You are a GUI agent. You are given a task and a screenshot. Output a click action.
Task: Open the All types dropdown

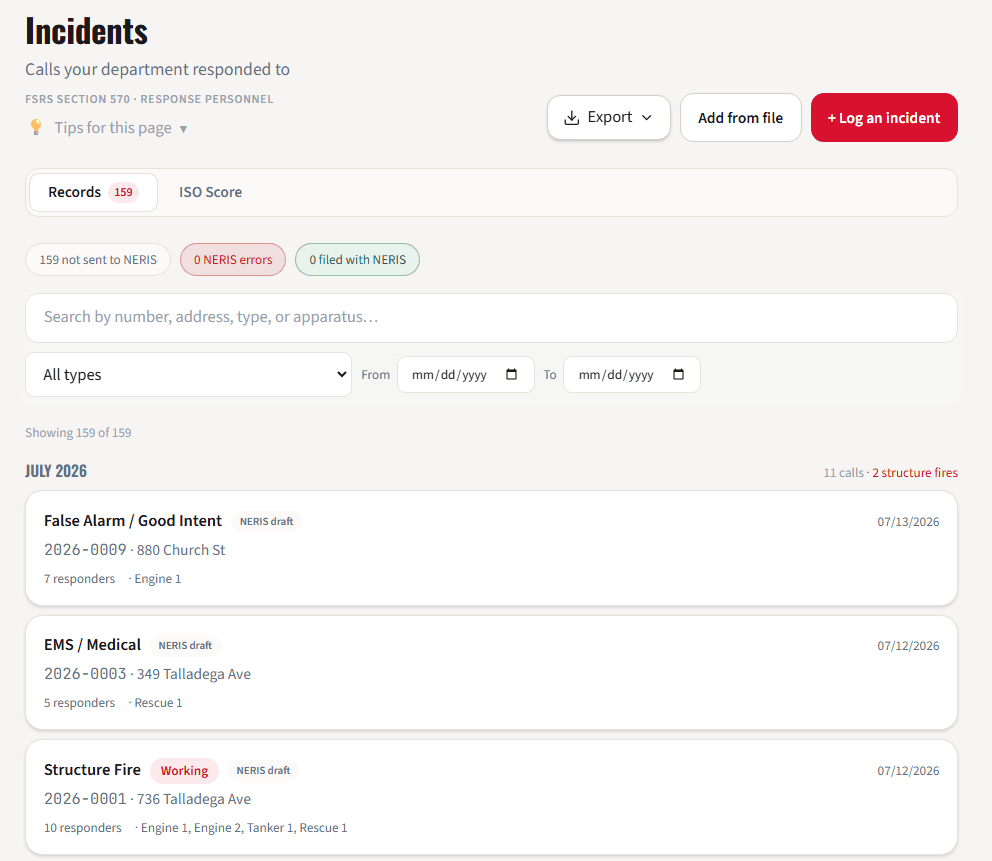pos(189,375)
